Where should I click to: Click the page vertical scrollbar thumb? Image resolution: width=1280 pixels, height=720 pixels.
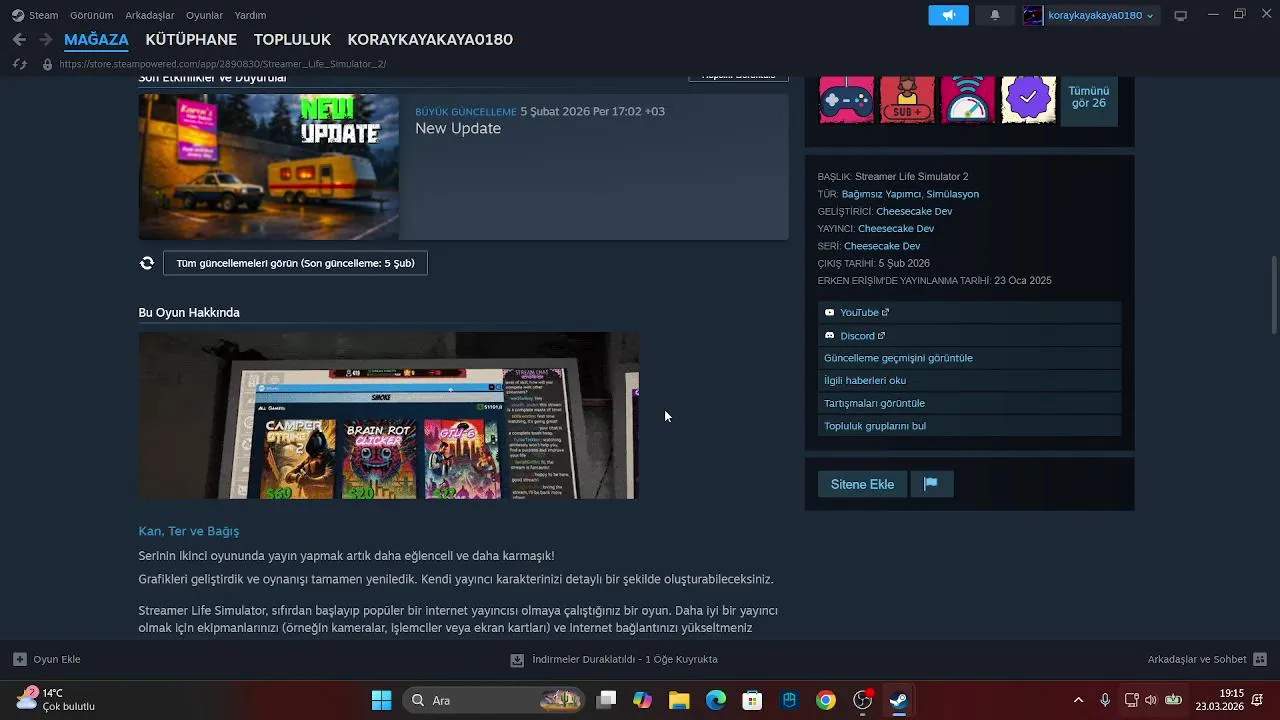click(x=1273, y=295)
